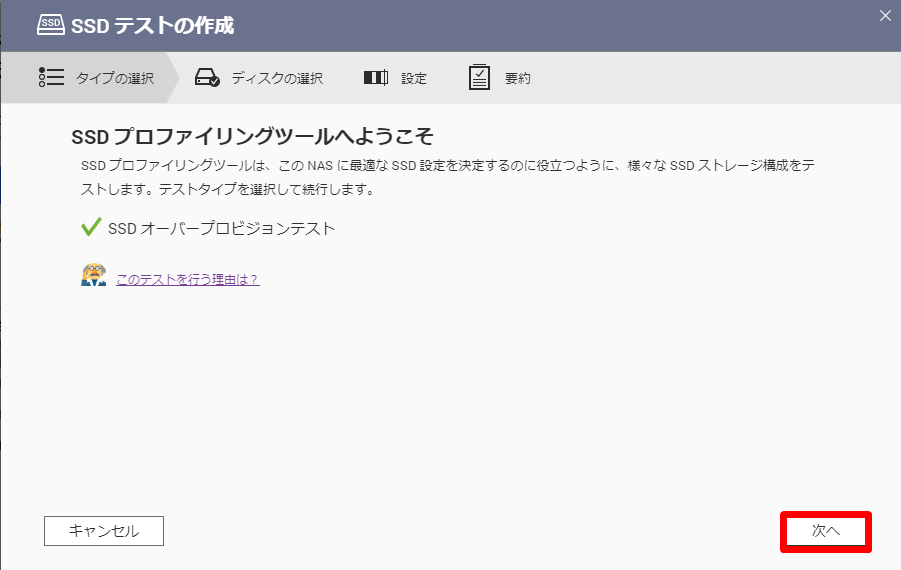The width and height of the screenshot is (901, 570).
Task: Go to the ディスクの選択 wizard step
Action: 277,78
